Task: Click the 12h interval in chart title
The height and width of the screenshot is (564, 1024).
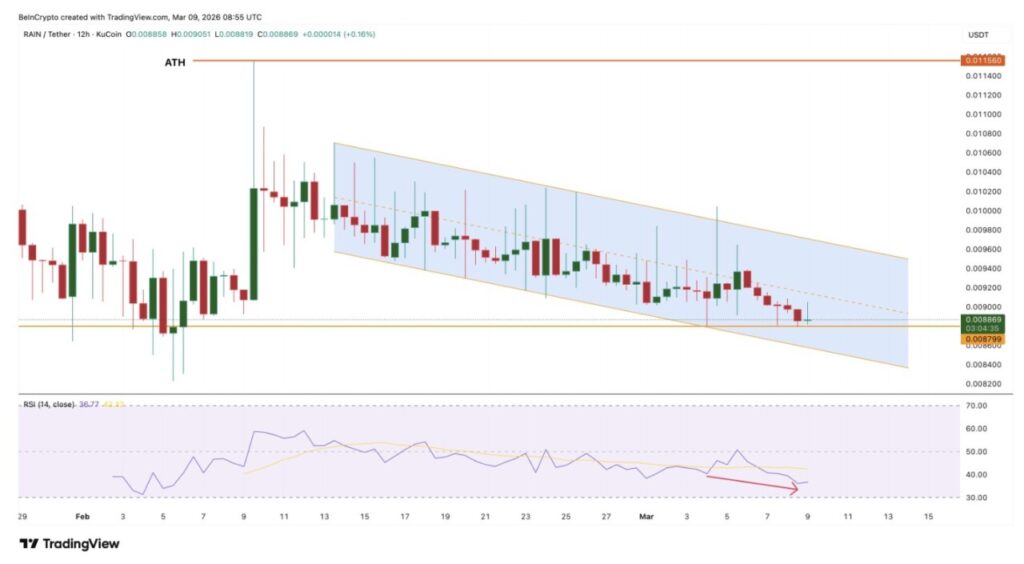Action: point(92,34)
